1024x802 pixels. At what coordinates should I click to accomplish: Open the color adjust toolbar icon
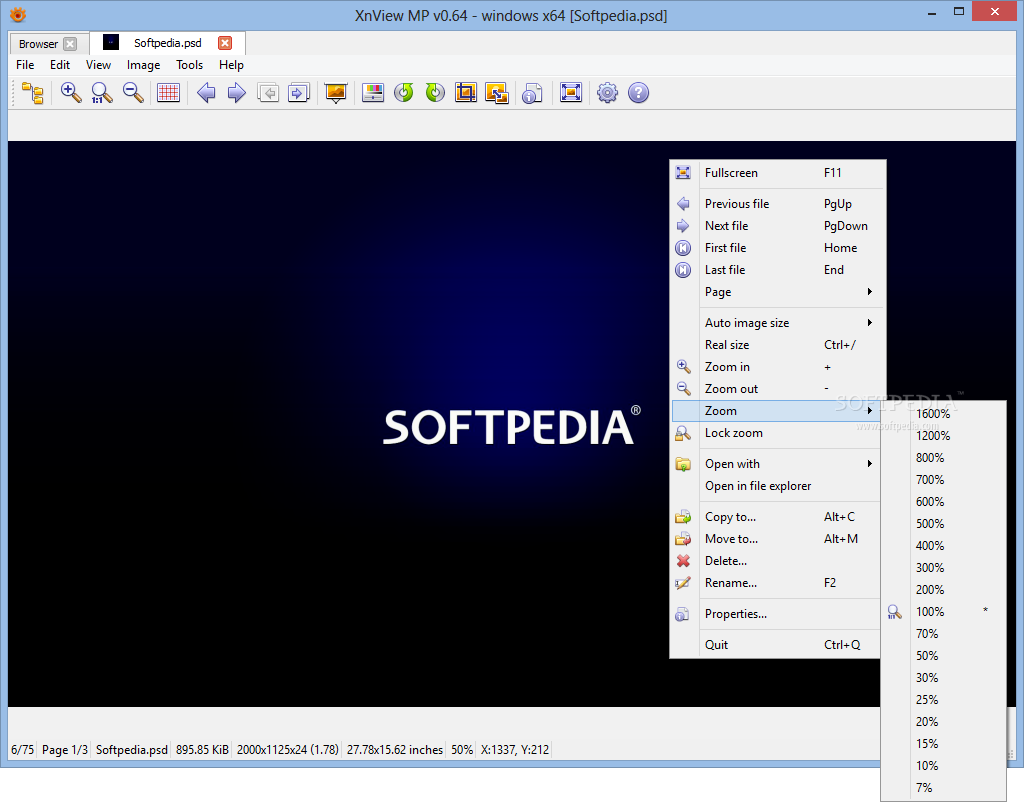373,93
